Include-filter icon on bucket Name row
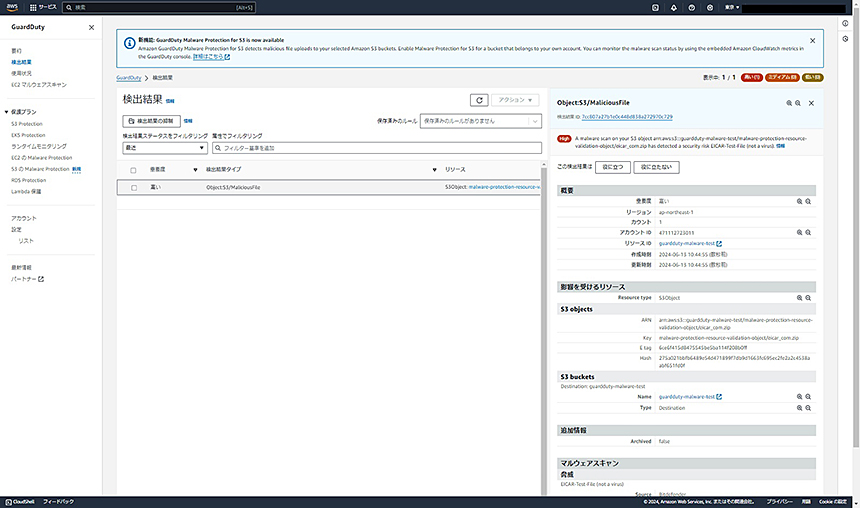This screenshot has width=860, height=508. click(799, 397)
